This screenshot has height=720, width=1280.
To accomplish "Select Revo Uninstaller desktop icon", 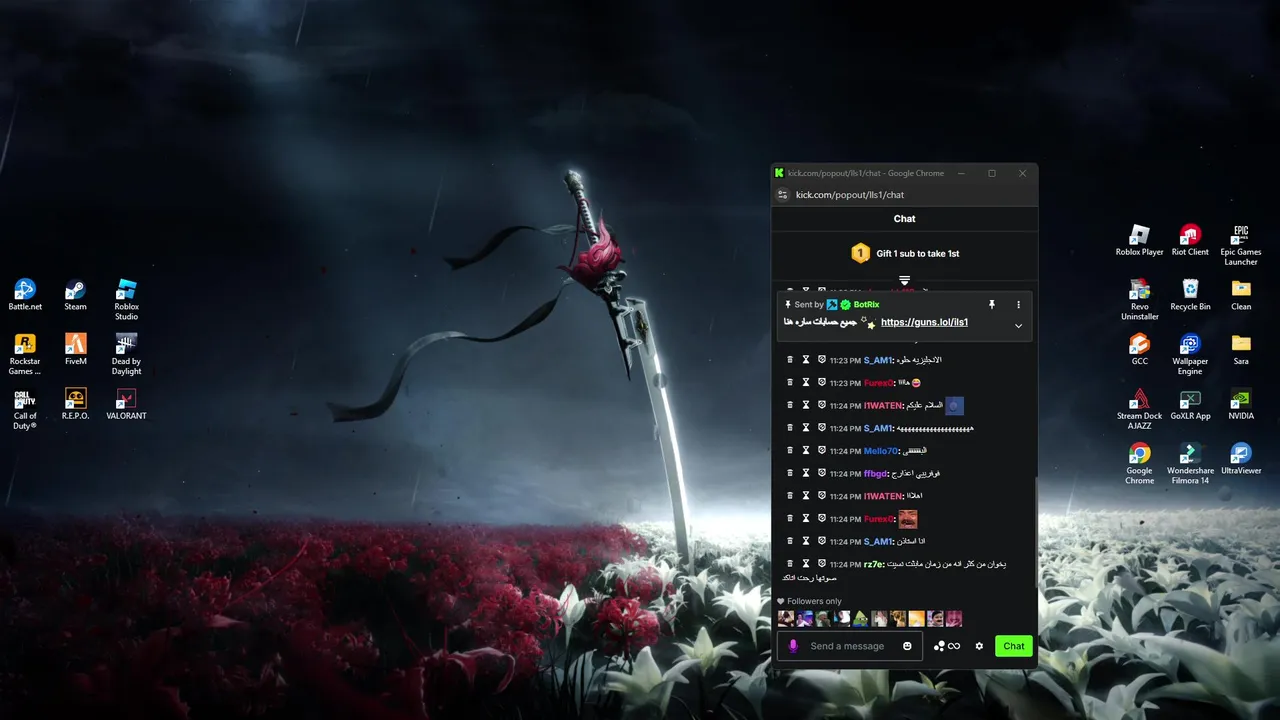I will [x=1139, y=300].
